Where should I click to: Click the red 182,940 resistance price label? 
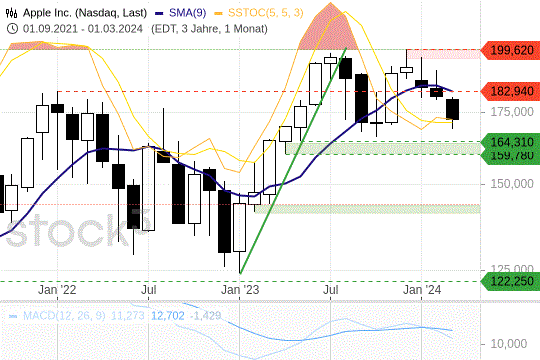(x=510, y=92)
